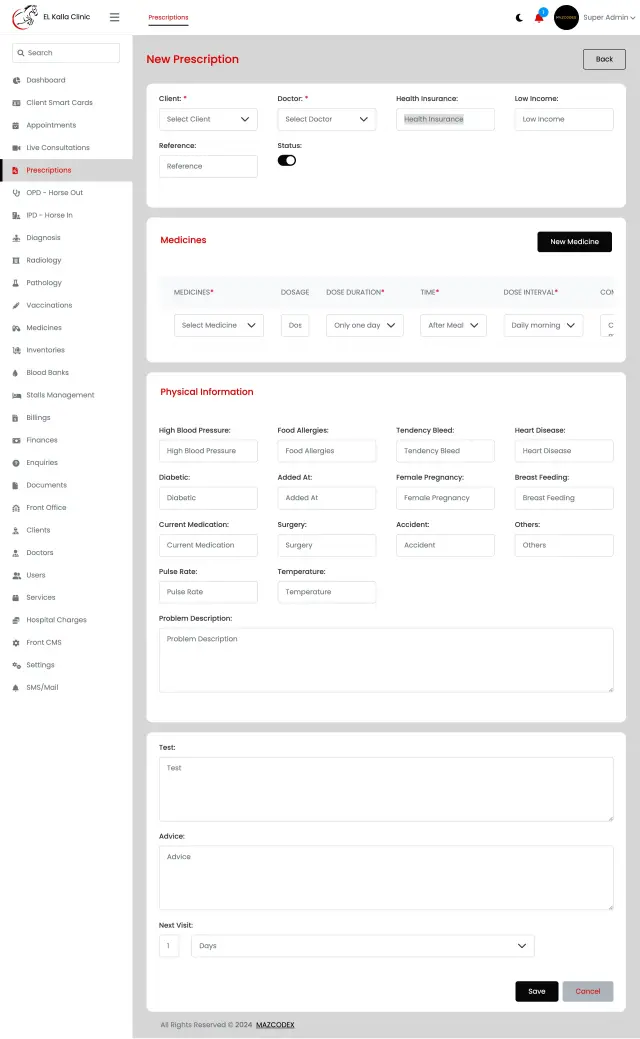Toggle the hamburger sidebar menu icon
This screenshot has width=640, height=1039.
[x=115, y=17]
